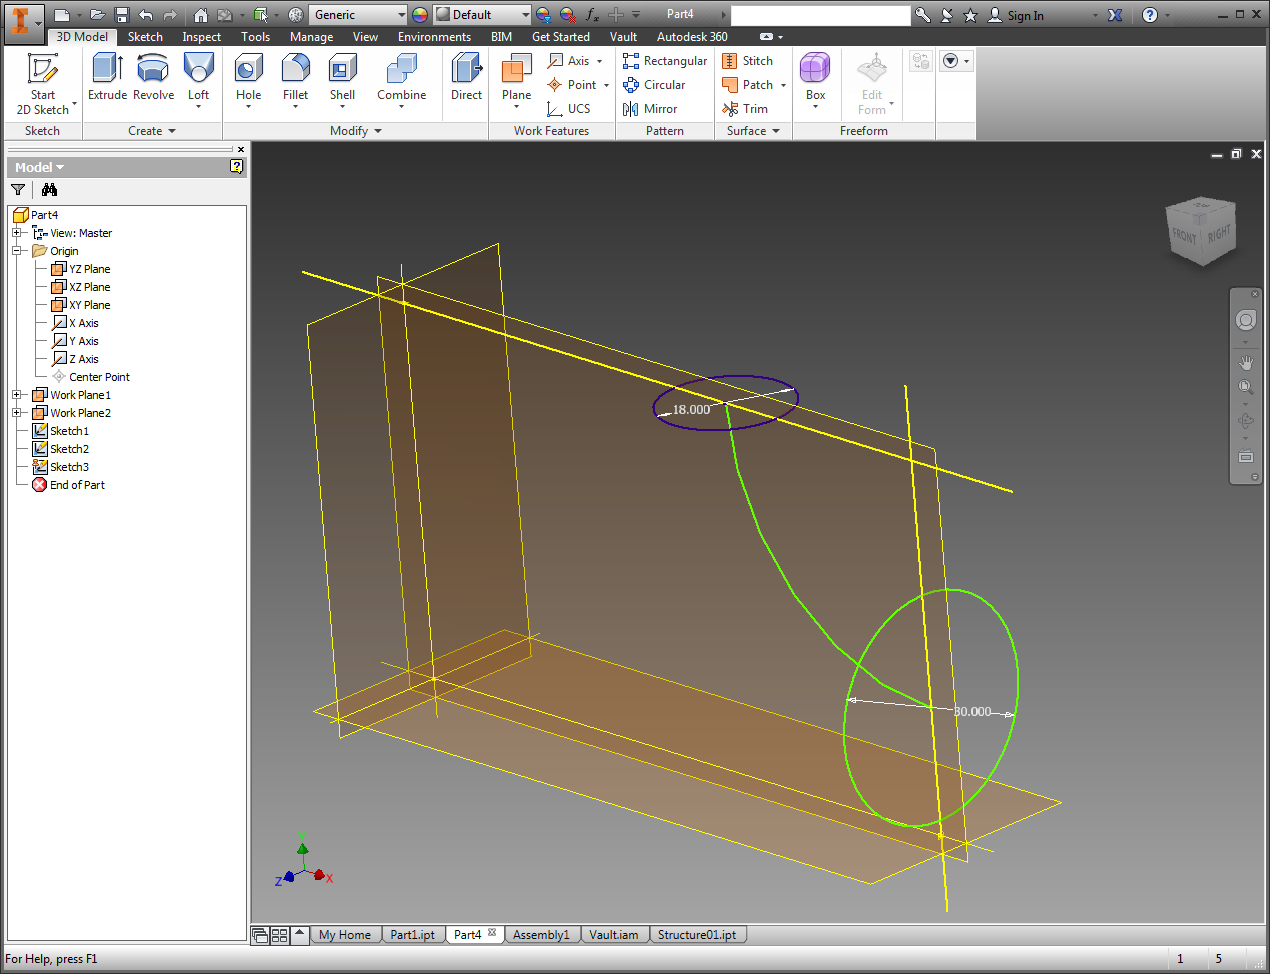
Task: Select Sketch2 in the model tree
Action: point(70,448)
